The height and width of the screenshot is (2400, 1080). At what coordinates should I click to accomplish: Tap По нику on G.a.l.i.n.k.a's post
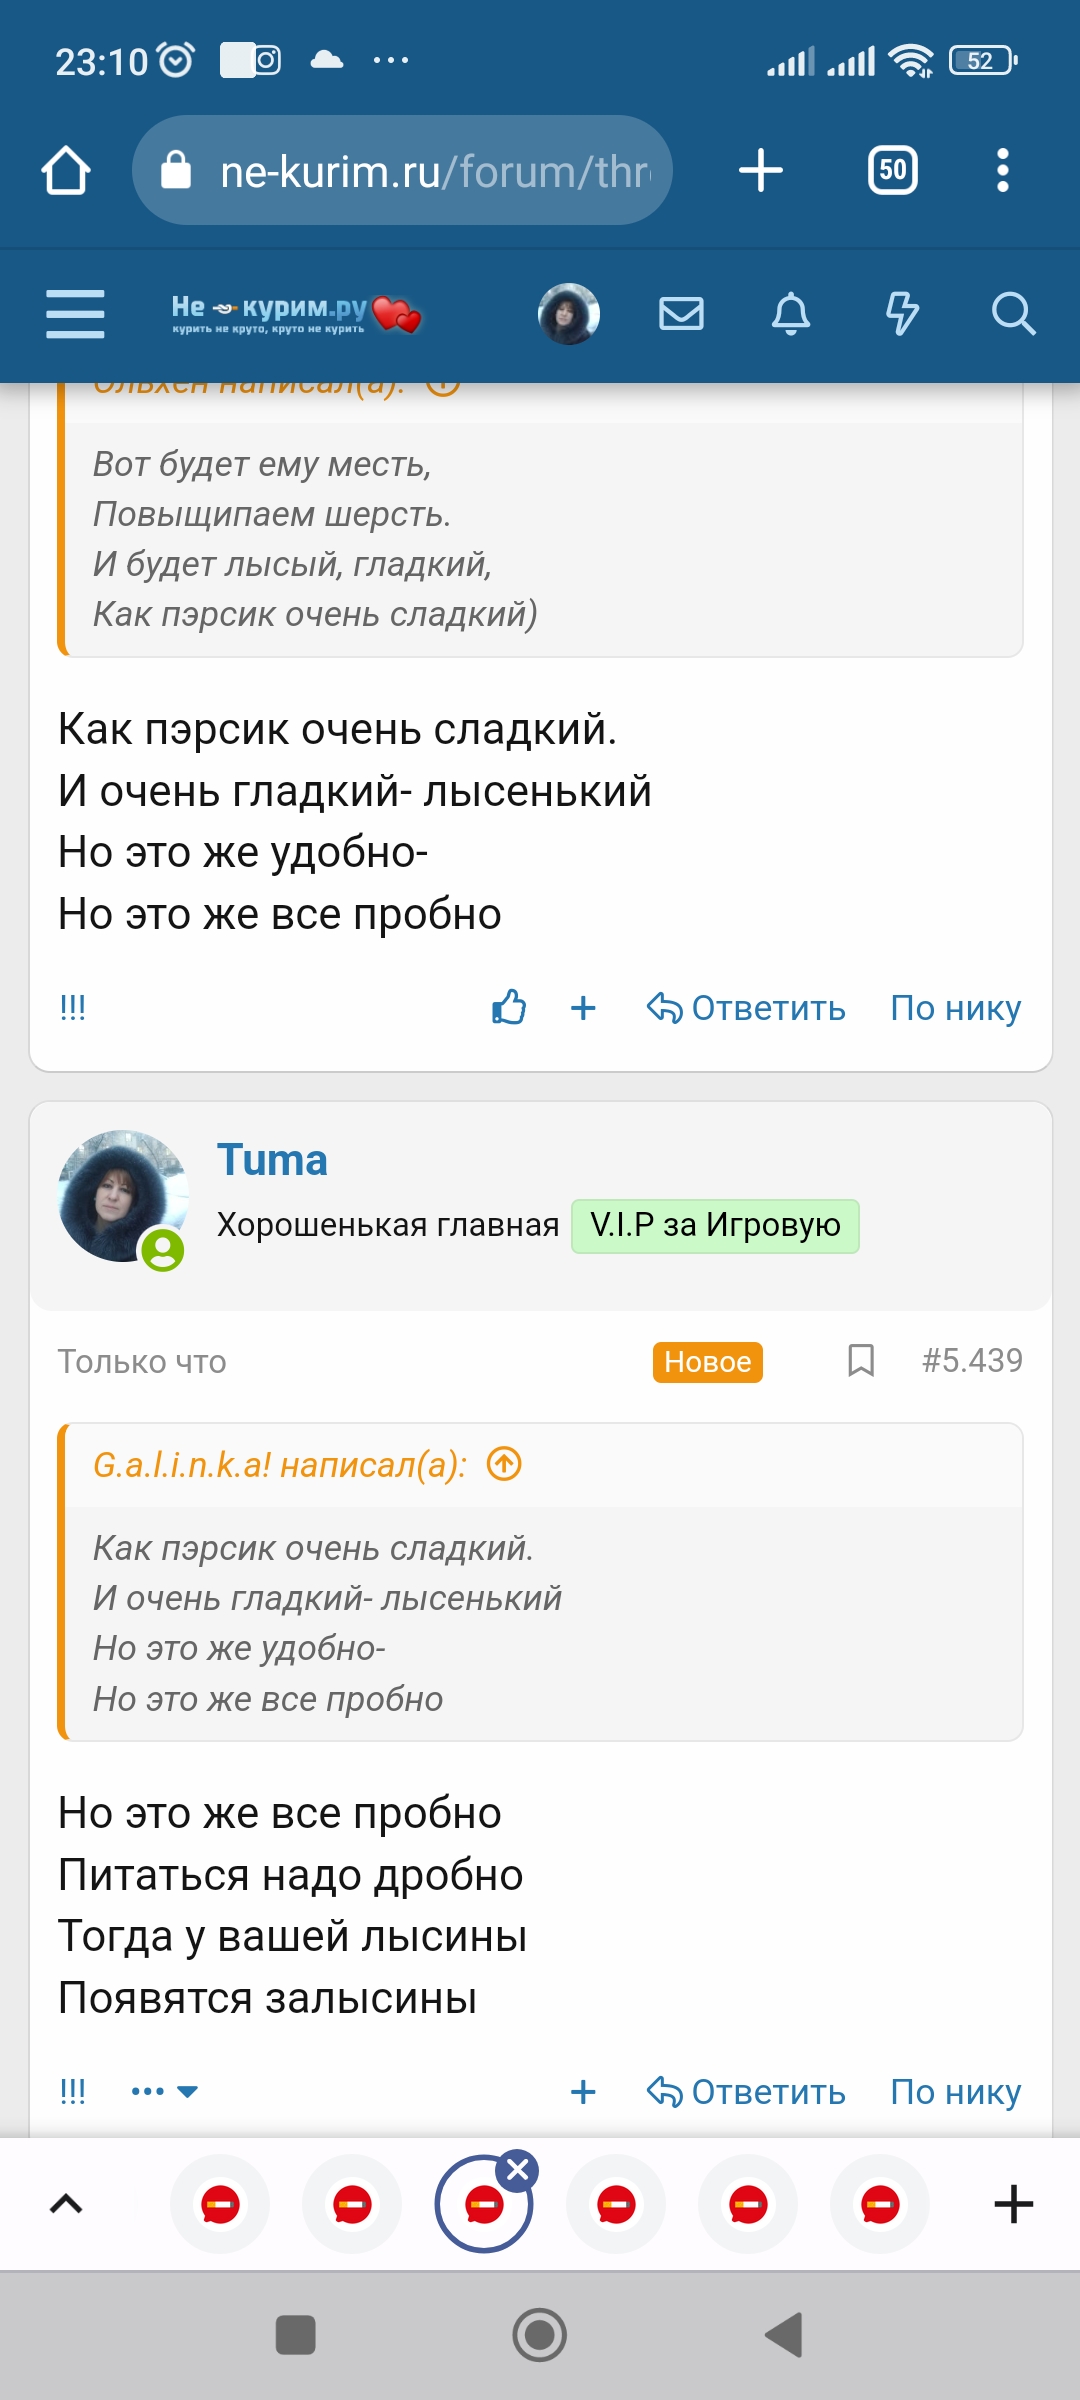point(955,1008)
